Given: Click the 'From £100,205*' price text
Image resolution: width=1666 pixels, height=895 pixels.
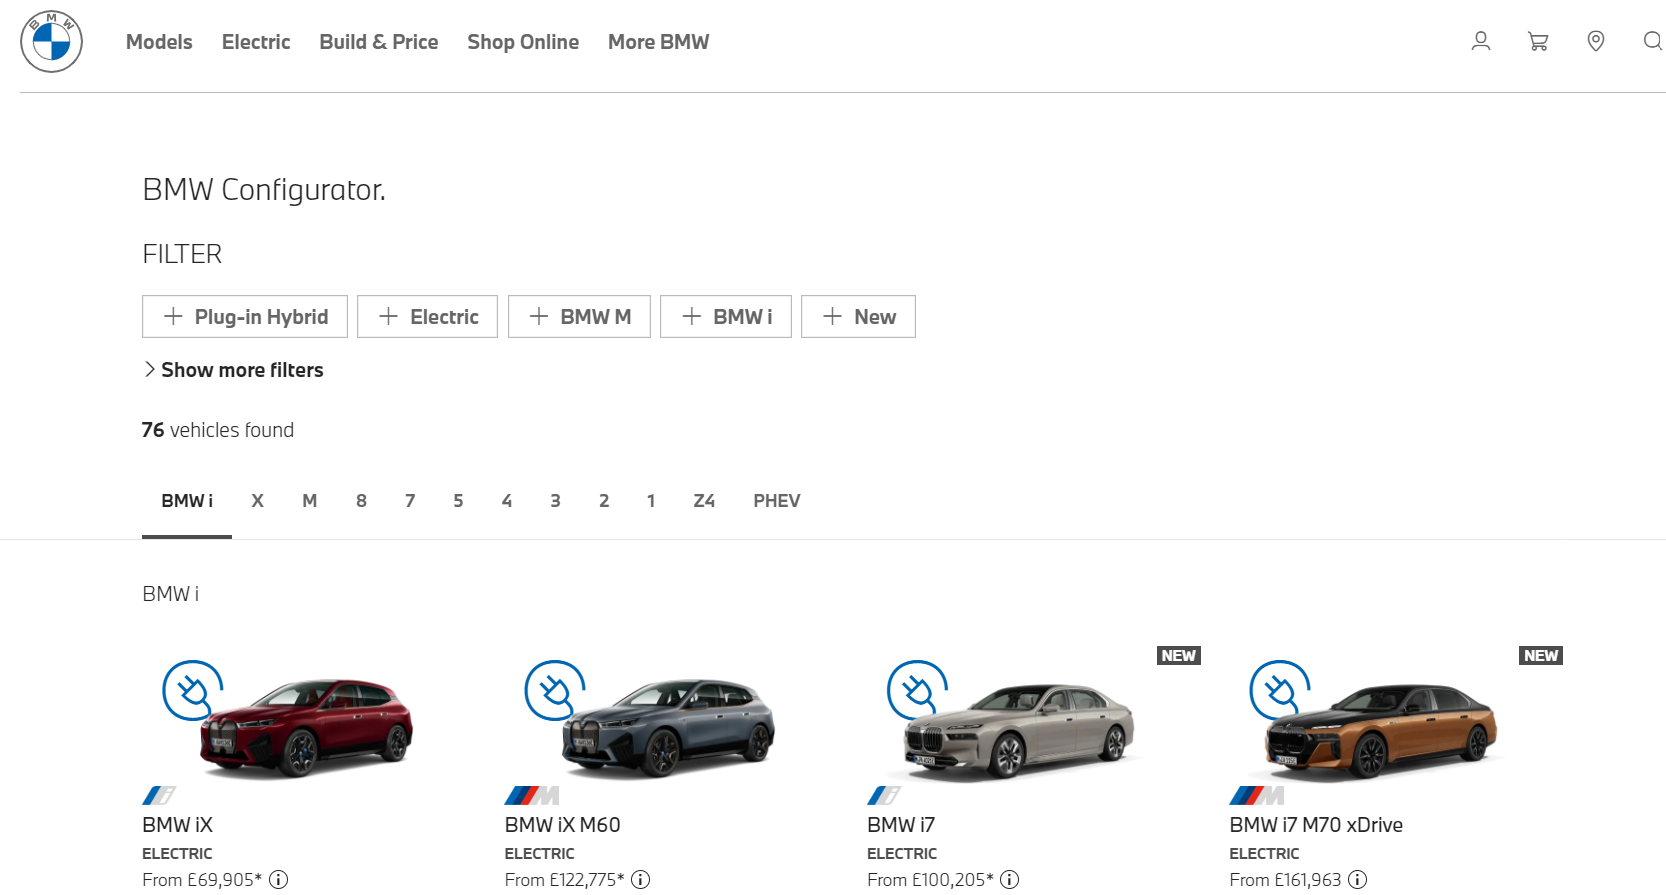Looking at the screenshot, I should (x=930, y=880).
